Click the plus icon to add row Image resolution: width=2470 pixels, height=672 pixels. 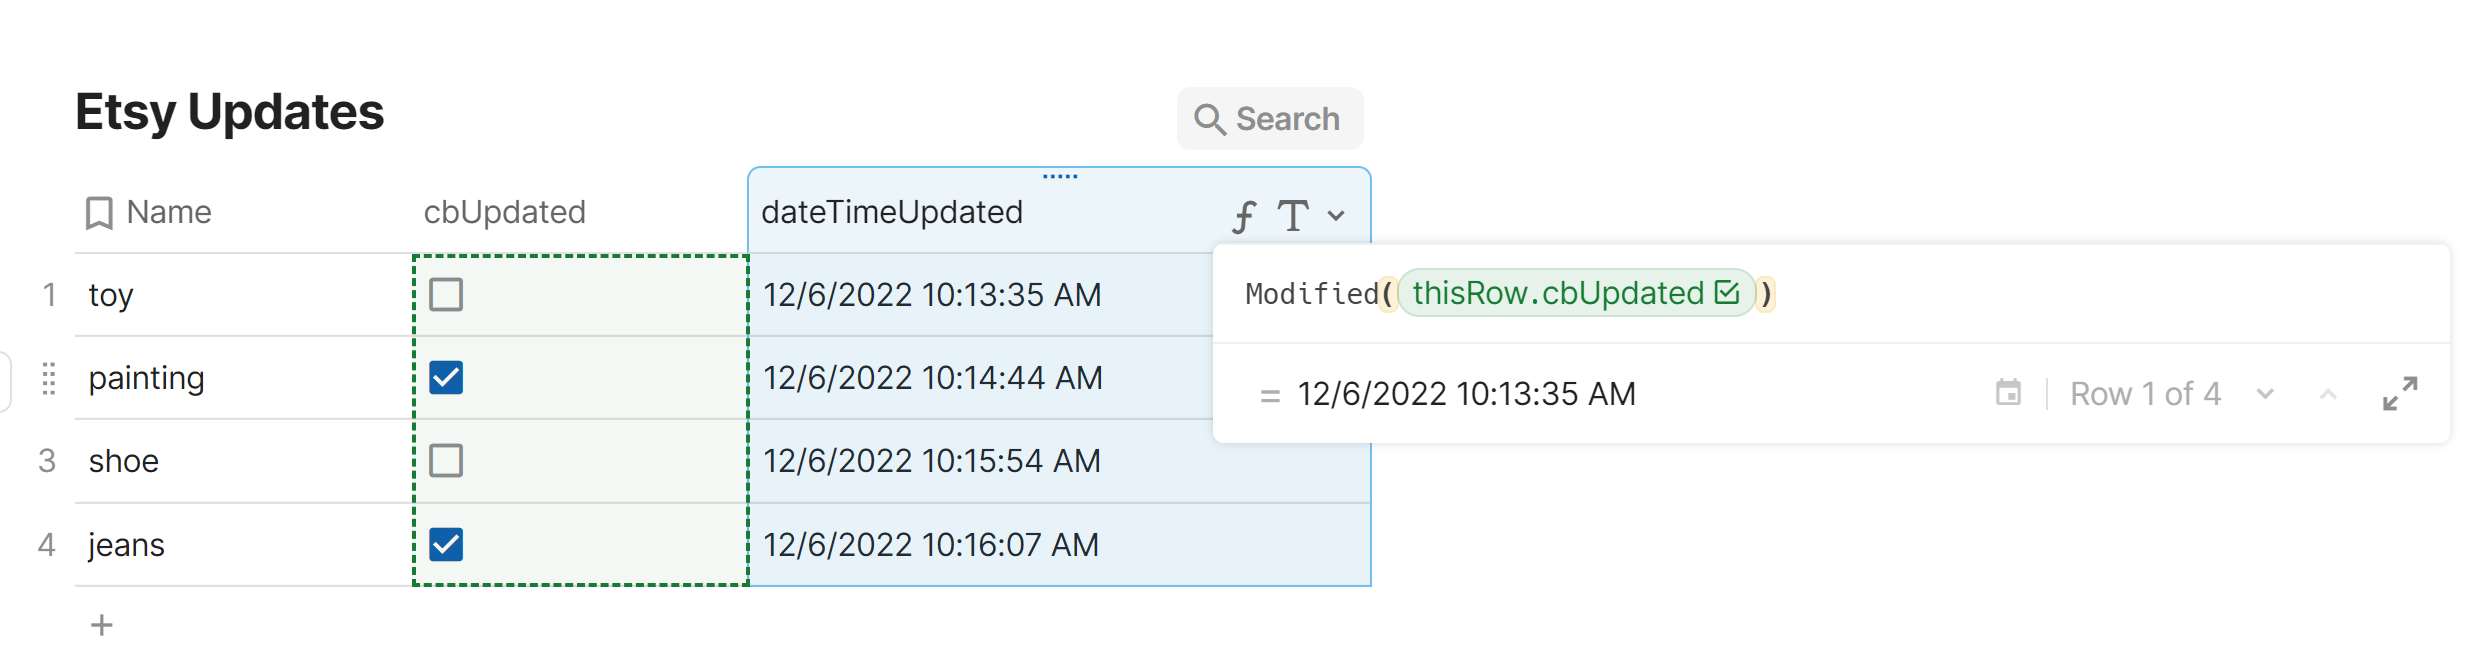point(102,626)
